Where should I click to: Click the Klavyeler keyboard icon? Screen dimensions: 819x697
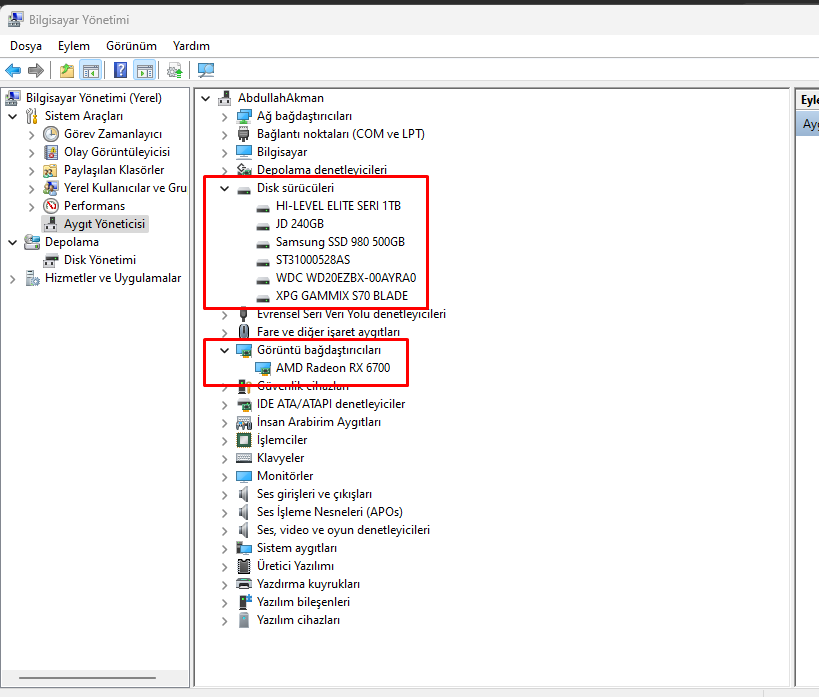coord(244,458)
